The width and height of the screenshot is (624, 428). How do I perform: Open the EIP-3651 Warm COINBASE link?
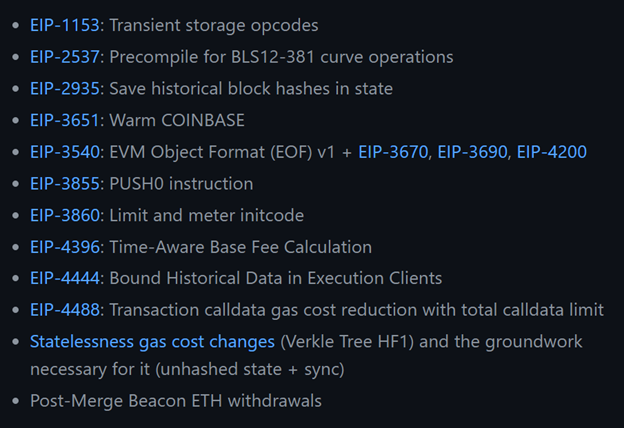(x=64, y=120)
